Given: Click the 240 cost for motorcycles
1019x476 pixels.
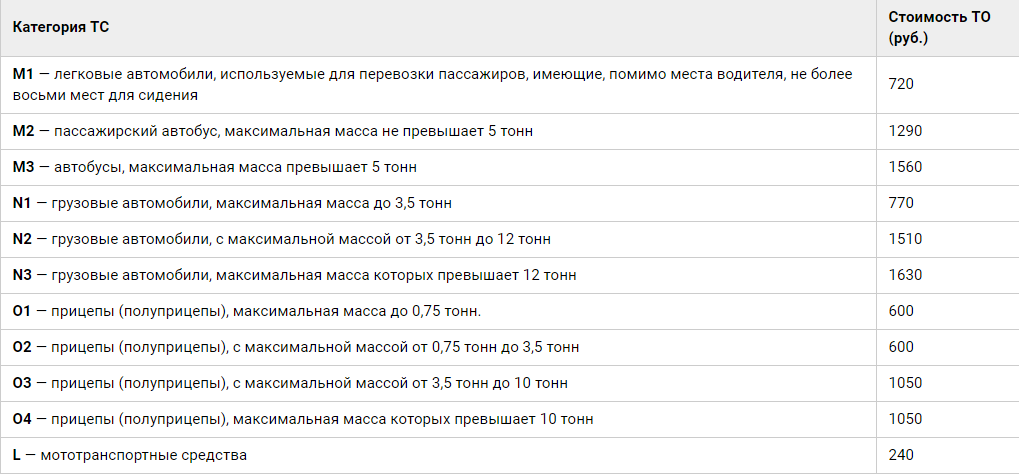Looking at the screenshot, I should click(x=901, y=455).
